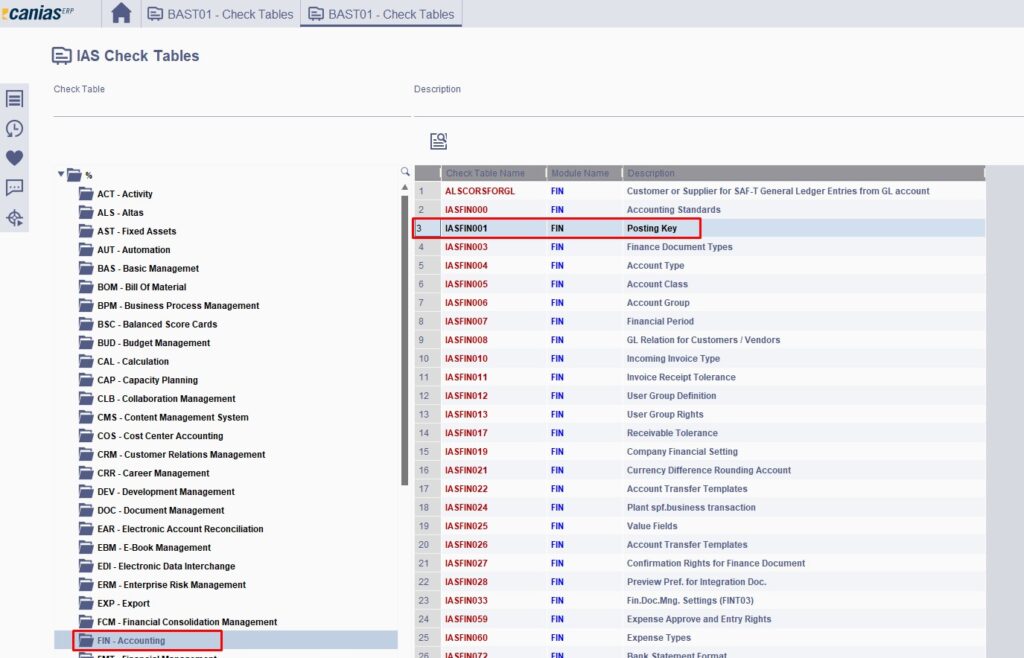The height and width of the screenshot is (658, 1024).
Task: Collapse the root % tree node
Action: (x=62, y=174)
